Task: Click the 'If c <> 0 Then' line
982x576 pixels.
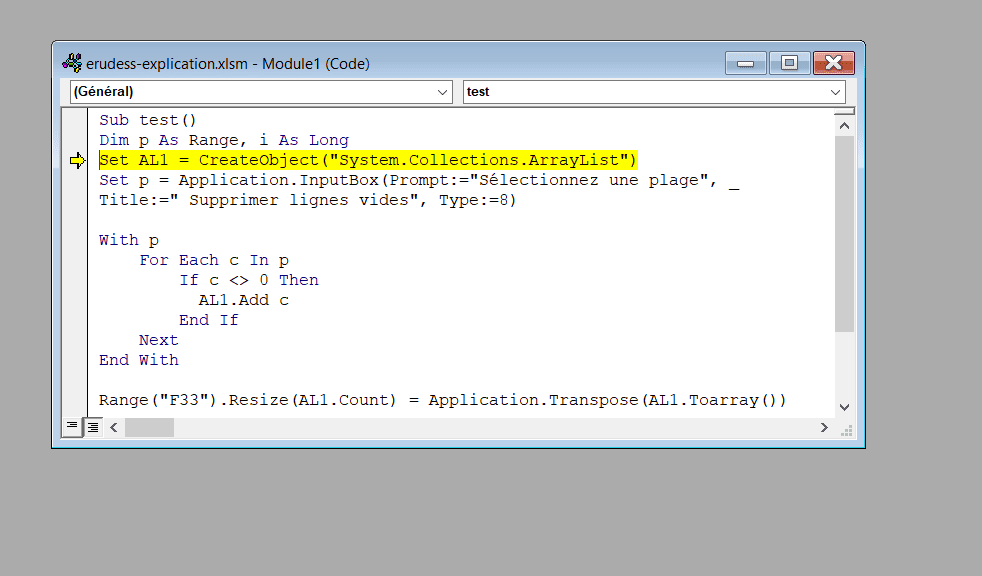Action: pyautogui.click(x=249, y=280)
